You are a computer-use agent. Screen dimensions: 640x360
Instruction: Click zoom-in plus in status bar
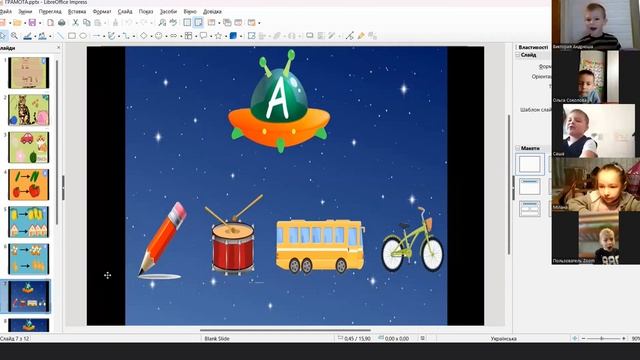(x=624, y=338)
